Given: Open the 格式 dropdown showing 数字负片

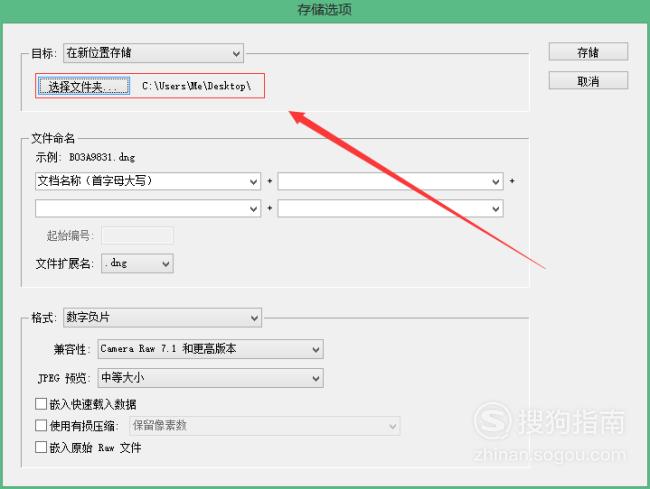Looking at the screenshot, I should coord(162,318).
